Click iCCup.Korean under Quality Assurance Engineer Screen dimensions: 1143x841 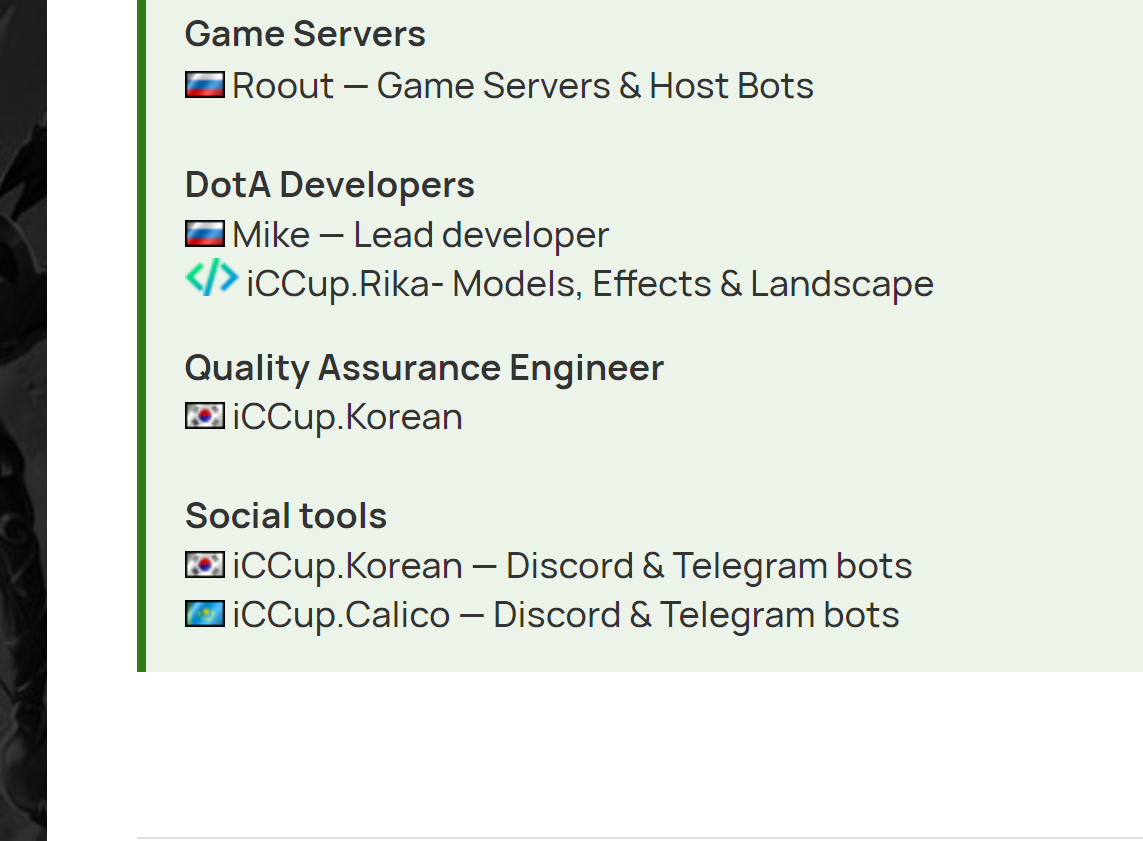click(348, 418)
